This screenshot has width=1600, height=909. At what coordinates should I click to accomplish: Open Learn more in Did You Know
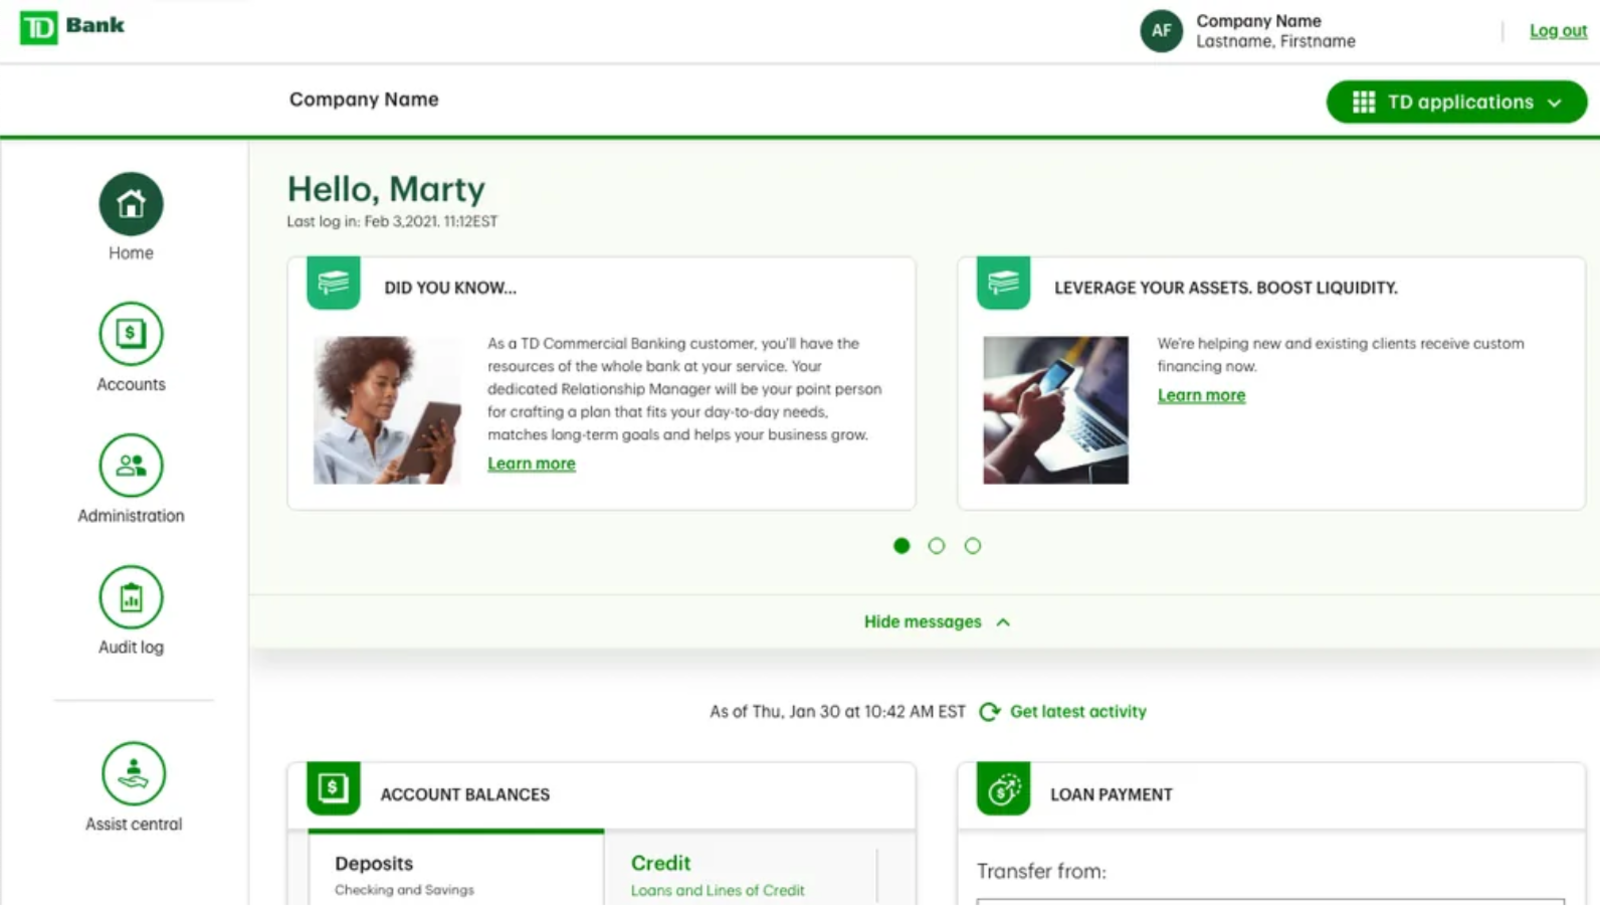531,464
